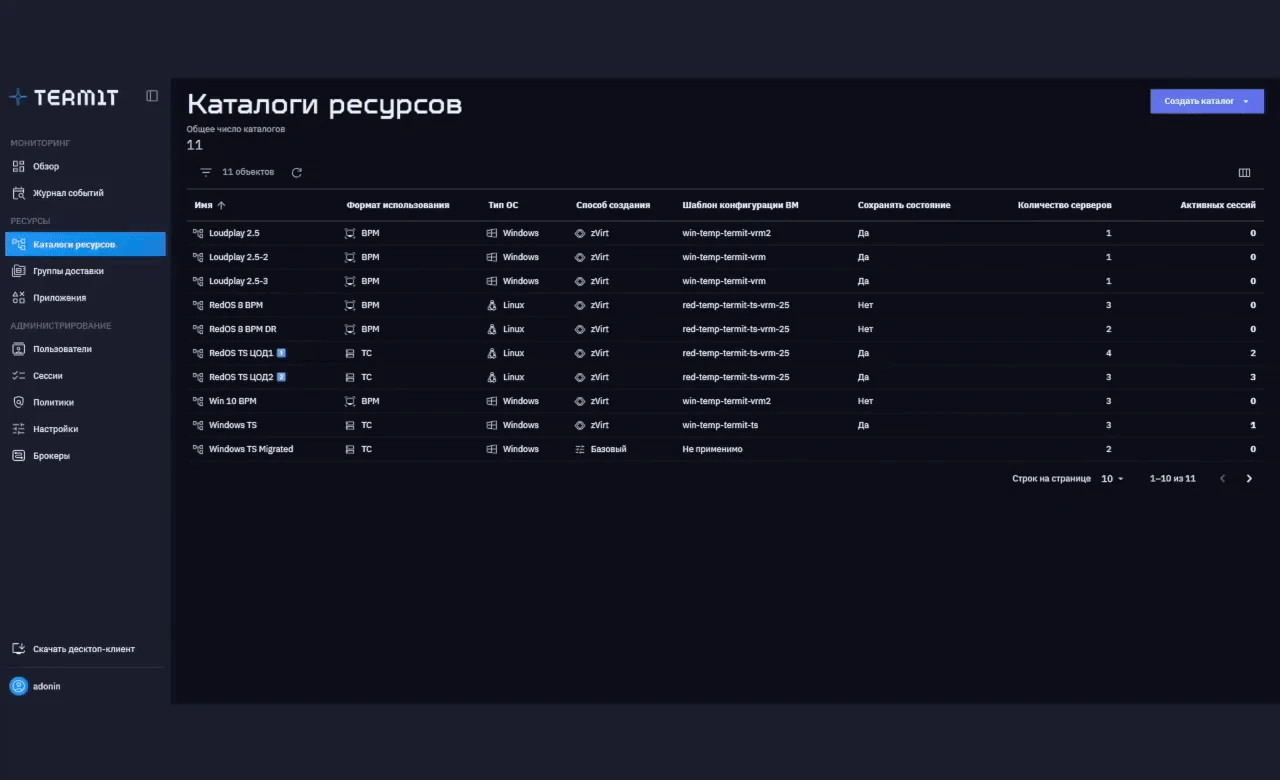Open Сессии in the sidebar
This screenshot has height=780, width=1280.
pos(85,376)
